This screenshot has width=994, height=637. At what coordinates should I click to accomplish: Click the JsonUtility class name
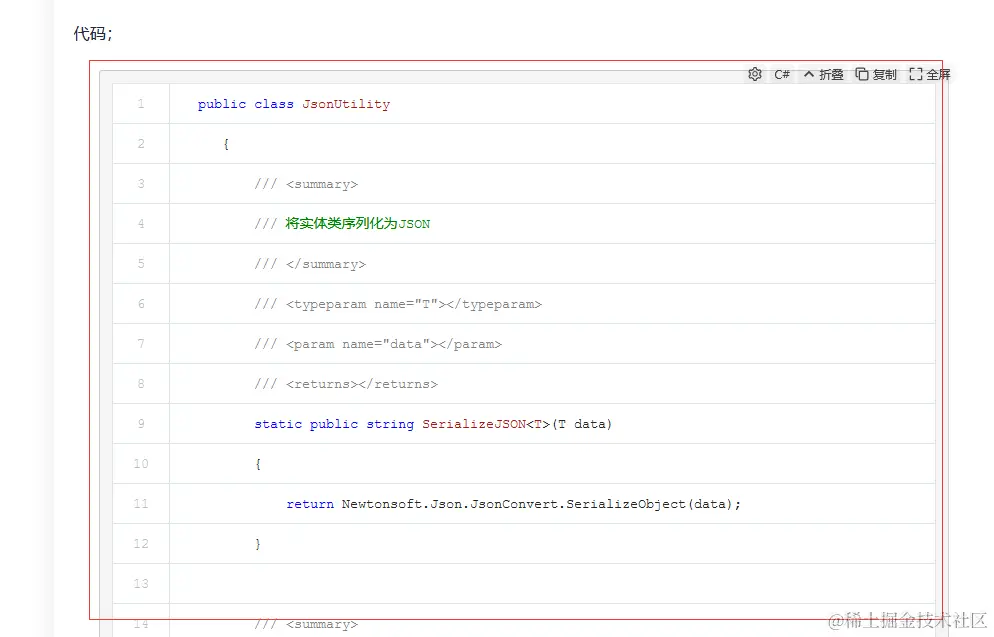tap(346, 104)
